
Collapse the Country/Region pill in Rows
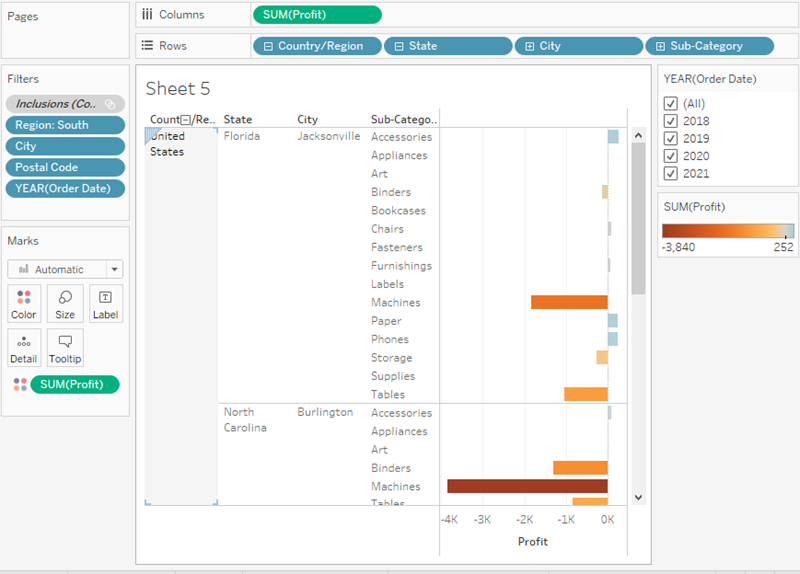coord(268,46)
